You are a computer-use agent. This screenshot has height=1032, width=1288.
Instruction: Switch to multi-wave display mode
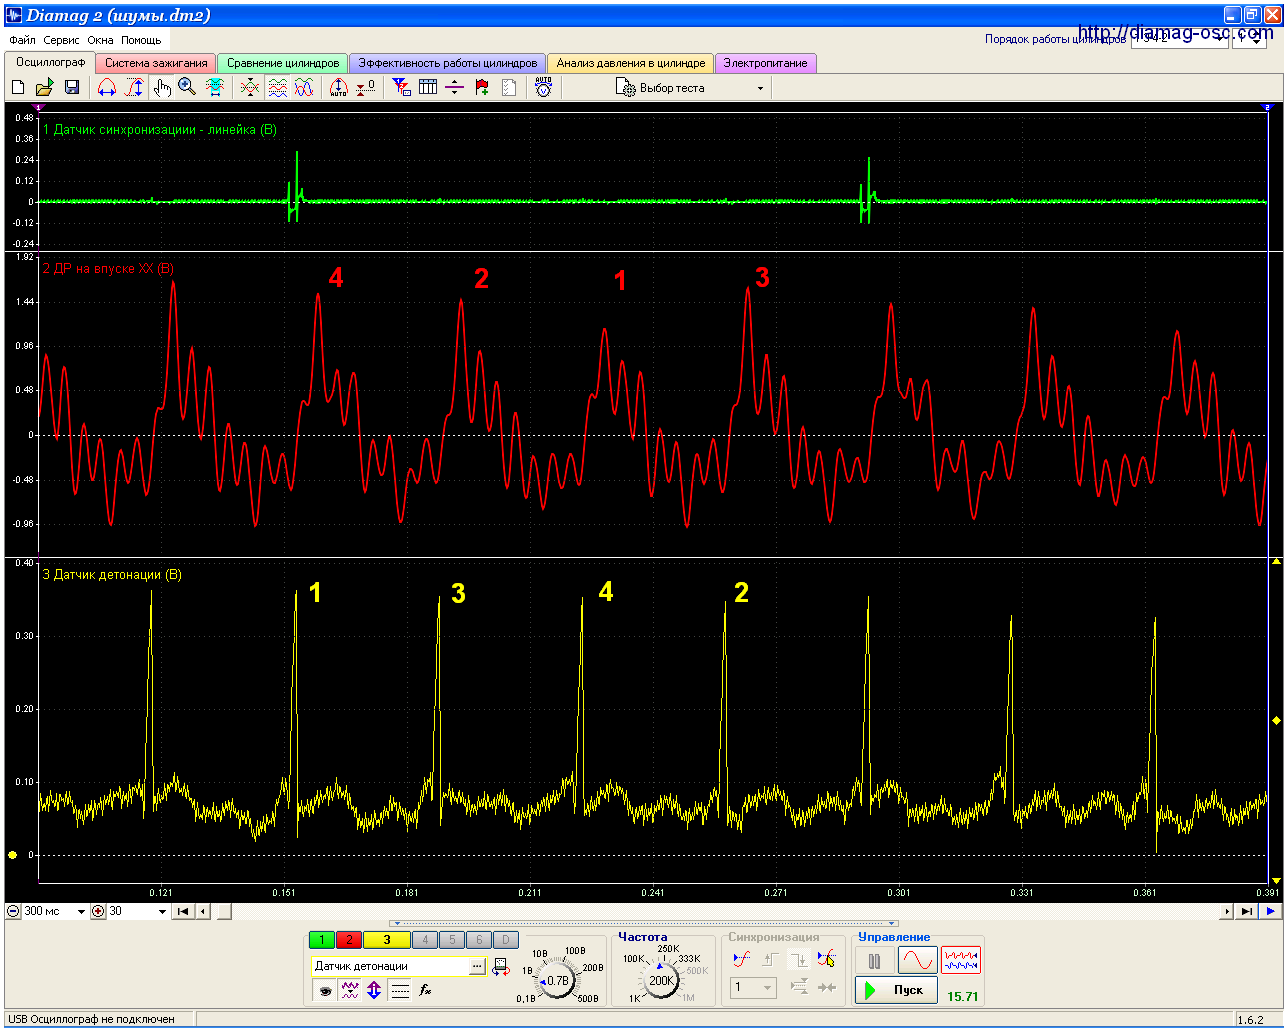click(961, 961)
